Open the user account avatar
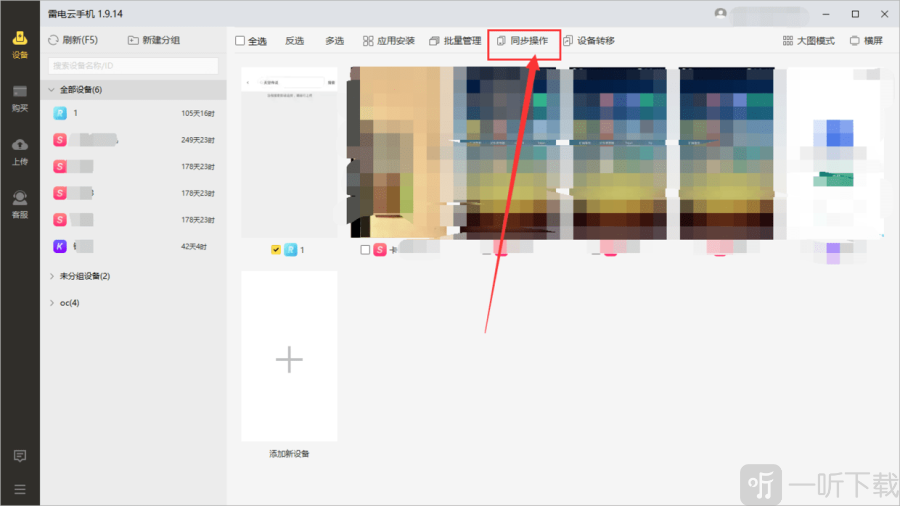900x506 pixels. pyautogui.click(x=720, y=13)
